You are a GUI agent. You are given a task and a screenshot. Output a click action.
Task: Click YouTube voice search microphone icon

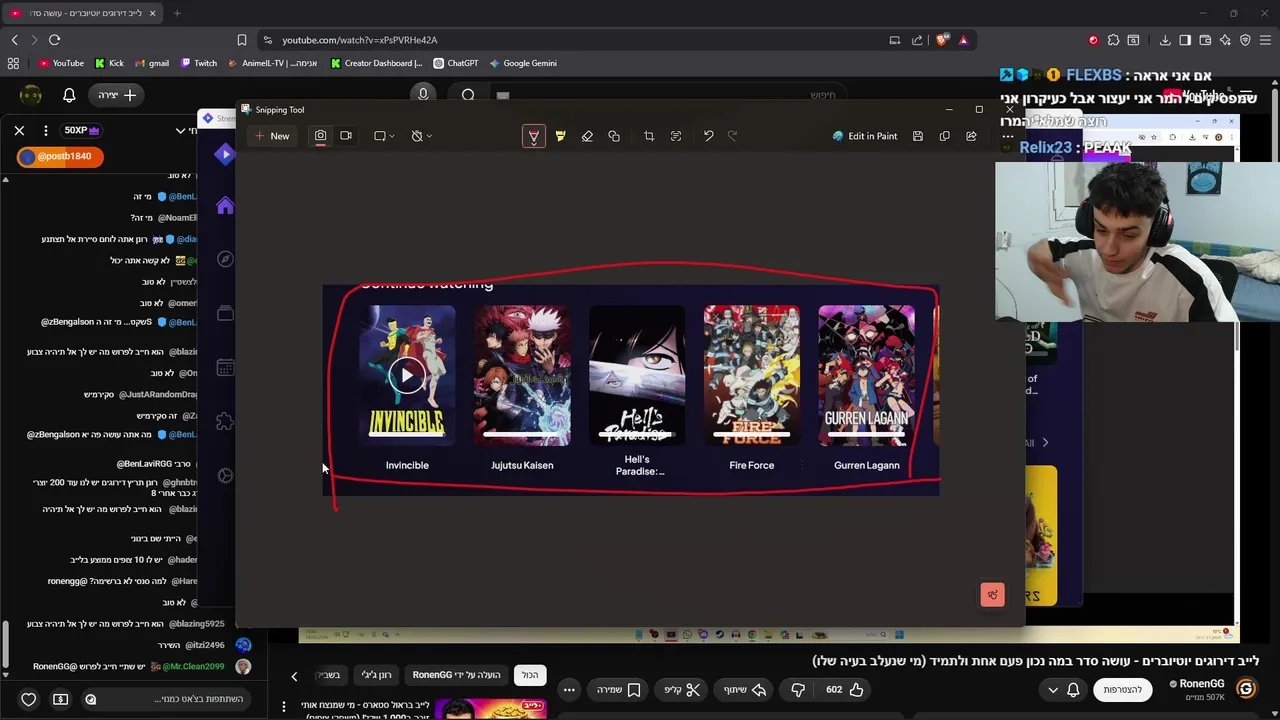click(423, 95)
